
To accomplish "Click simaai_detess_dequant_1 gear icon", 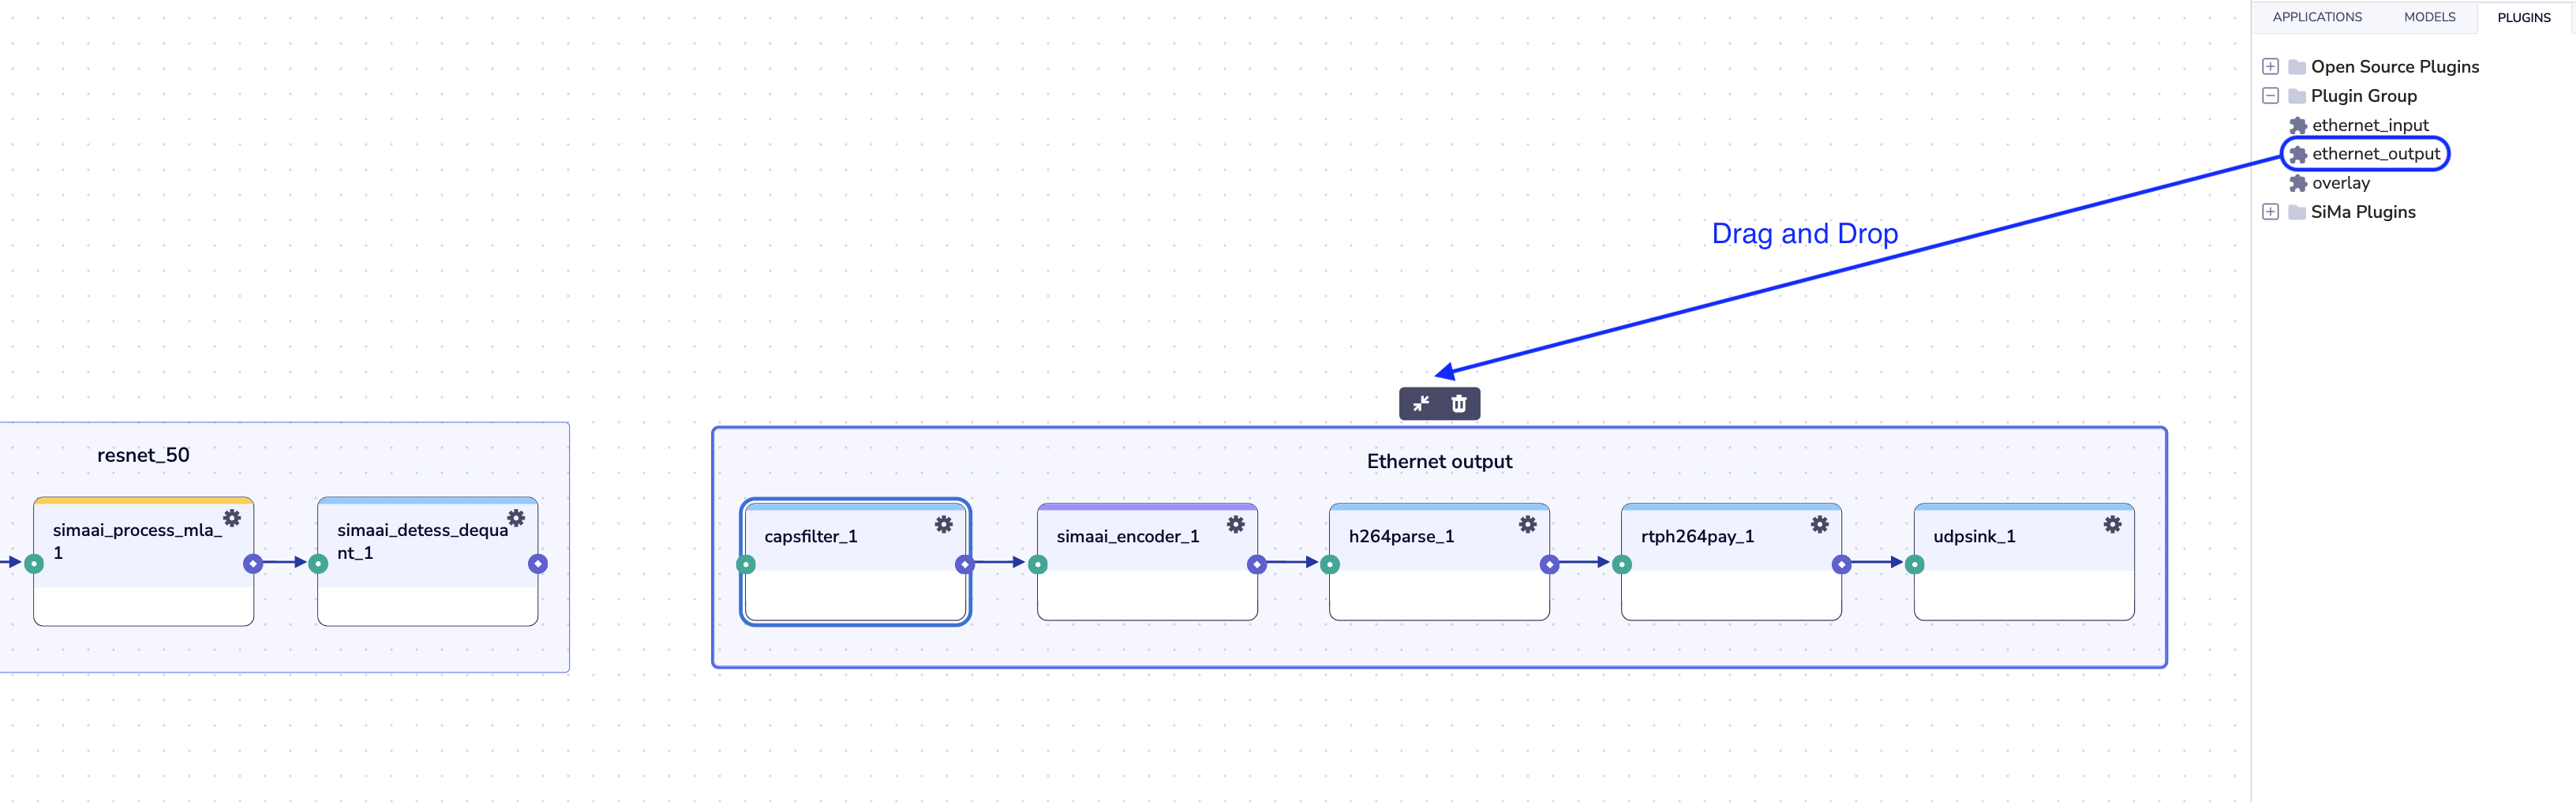I will [516, 518].
